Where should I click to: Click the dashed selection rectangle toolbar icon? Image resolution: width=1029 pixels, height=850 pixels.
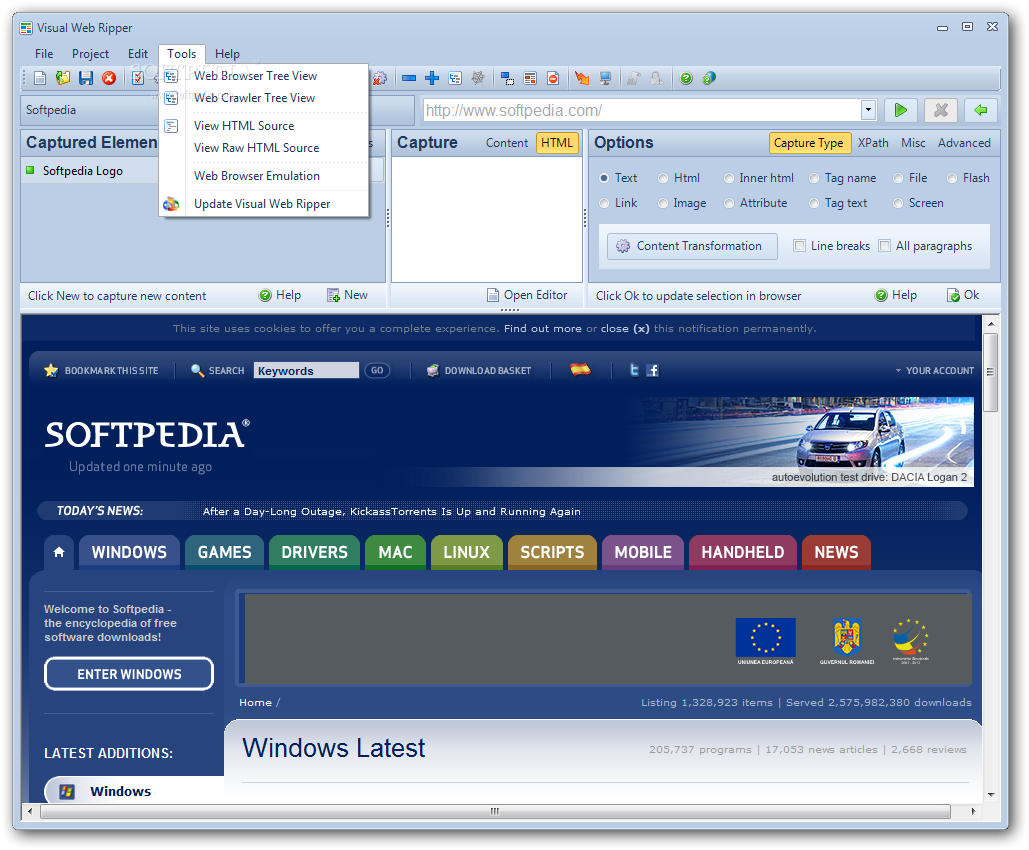pos(507,78)
